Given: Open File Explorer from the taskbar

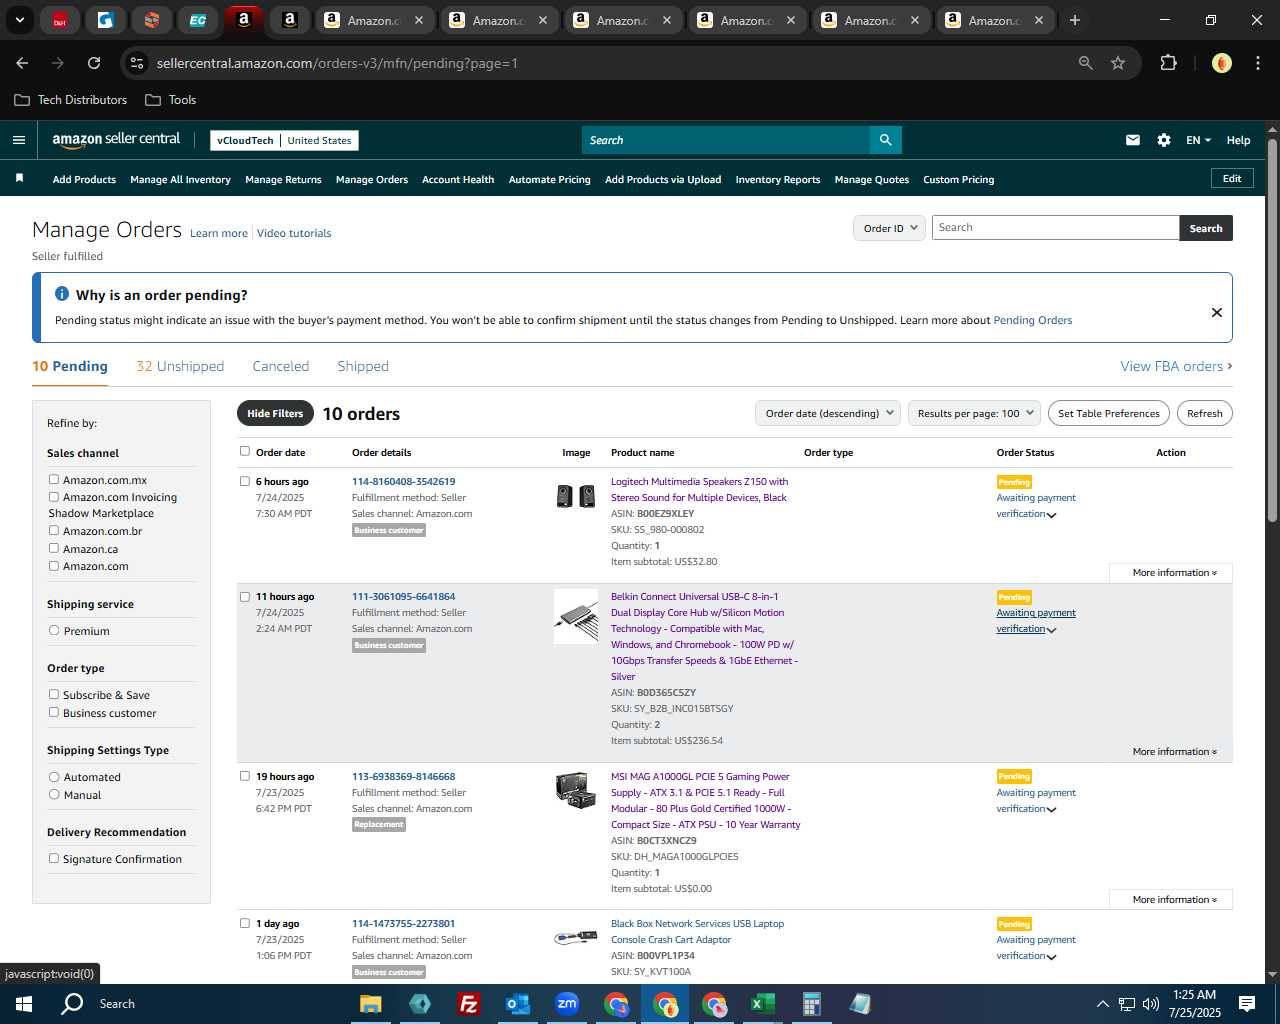Looking at the screenshot, I should (371, 1004).
